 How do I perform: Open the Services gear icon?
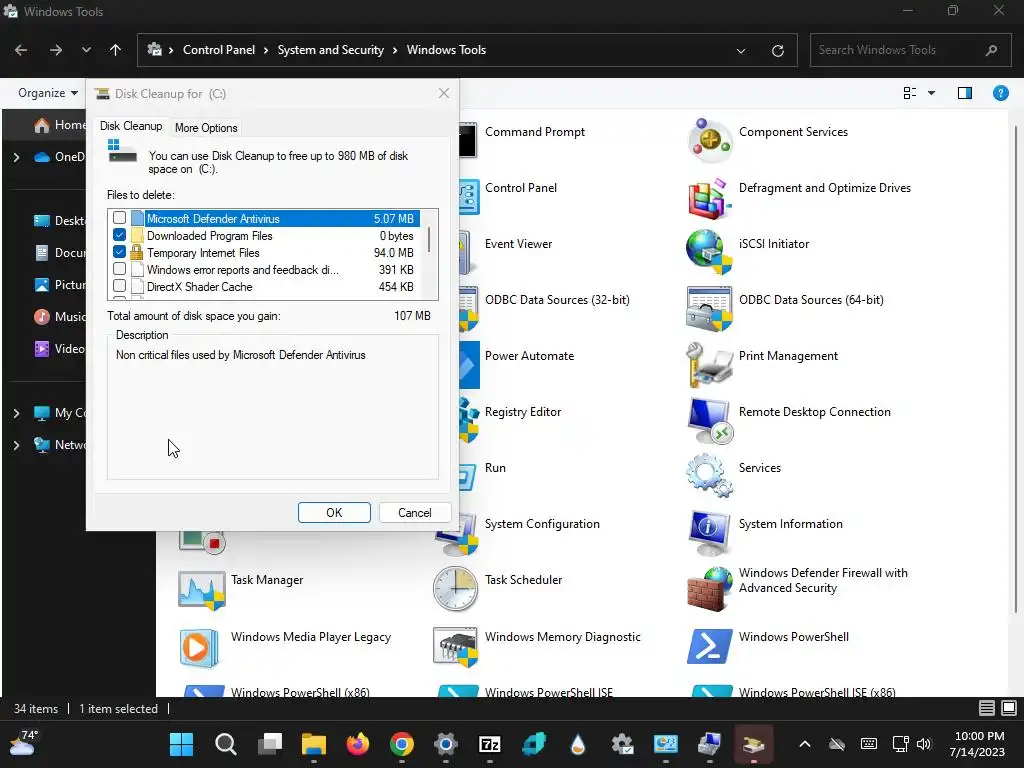coord(709,477)
